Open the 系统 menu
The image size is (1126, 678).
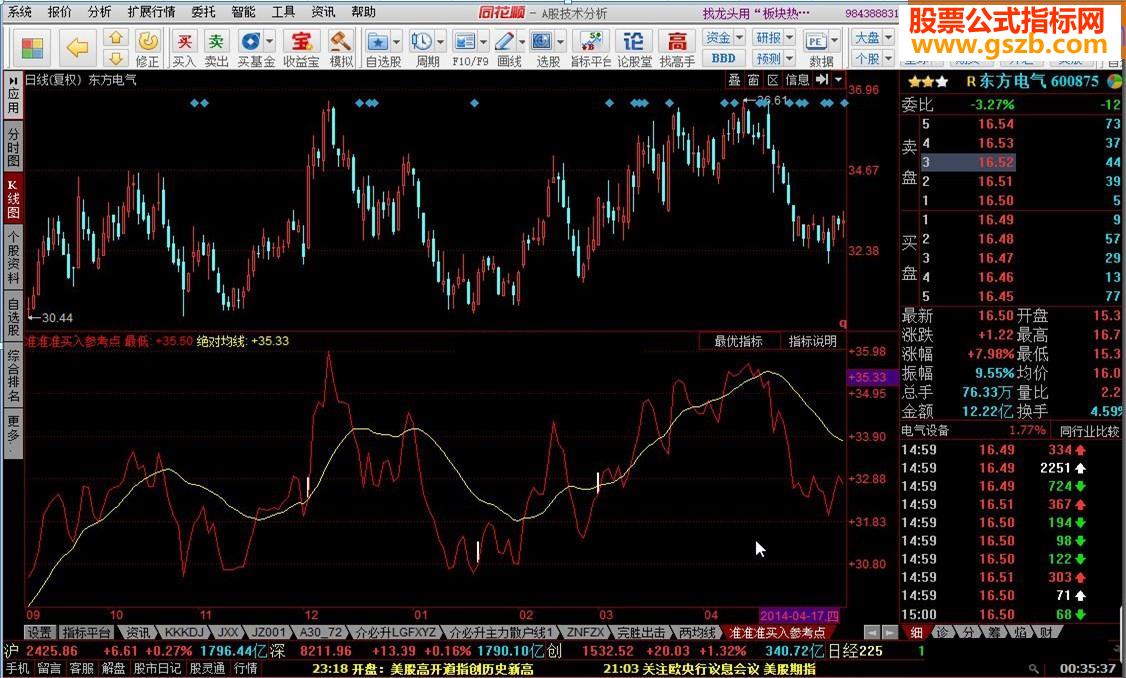click(x=19, y=11)
